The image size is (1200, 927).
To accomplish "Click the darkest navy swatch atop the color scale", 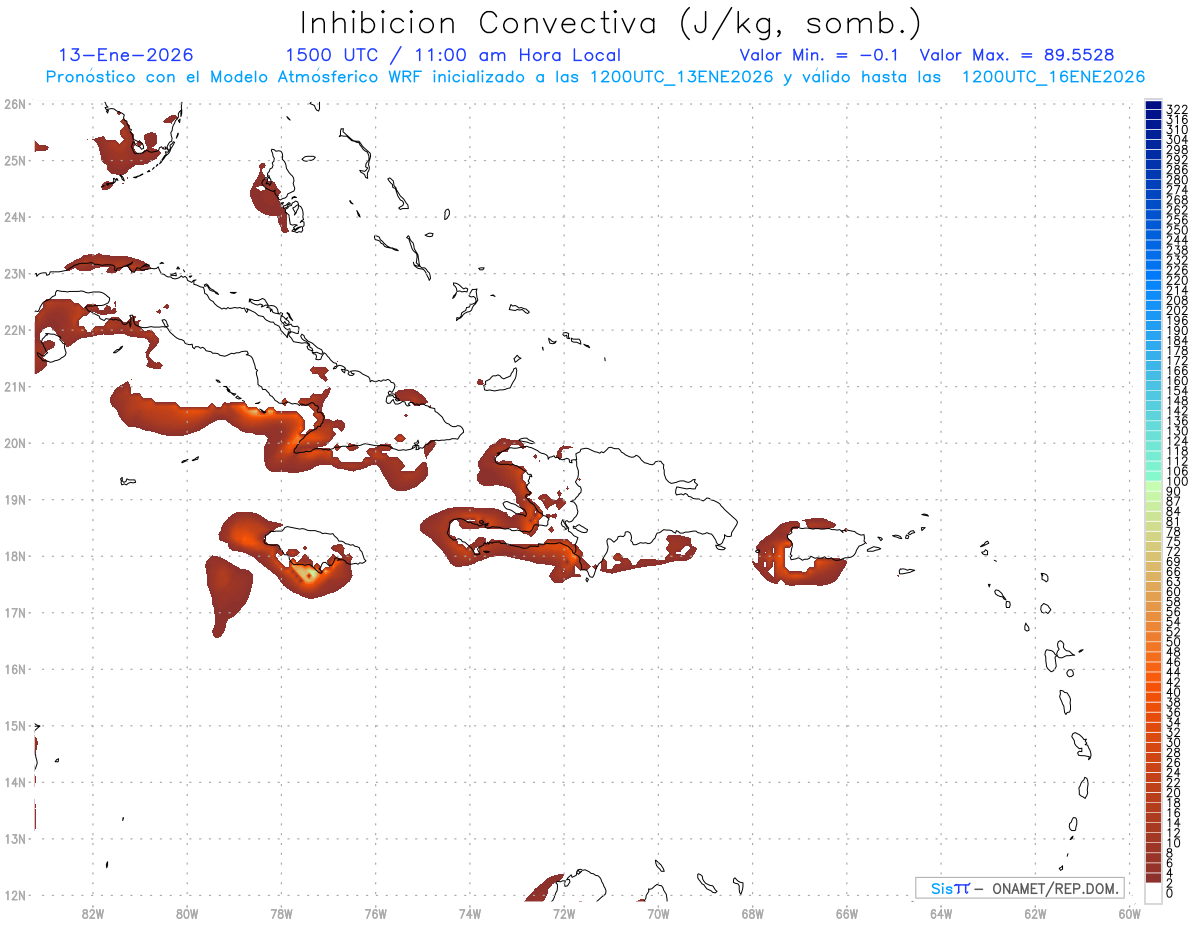I will tap(1153, 105).
